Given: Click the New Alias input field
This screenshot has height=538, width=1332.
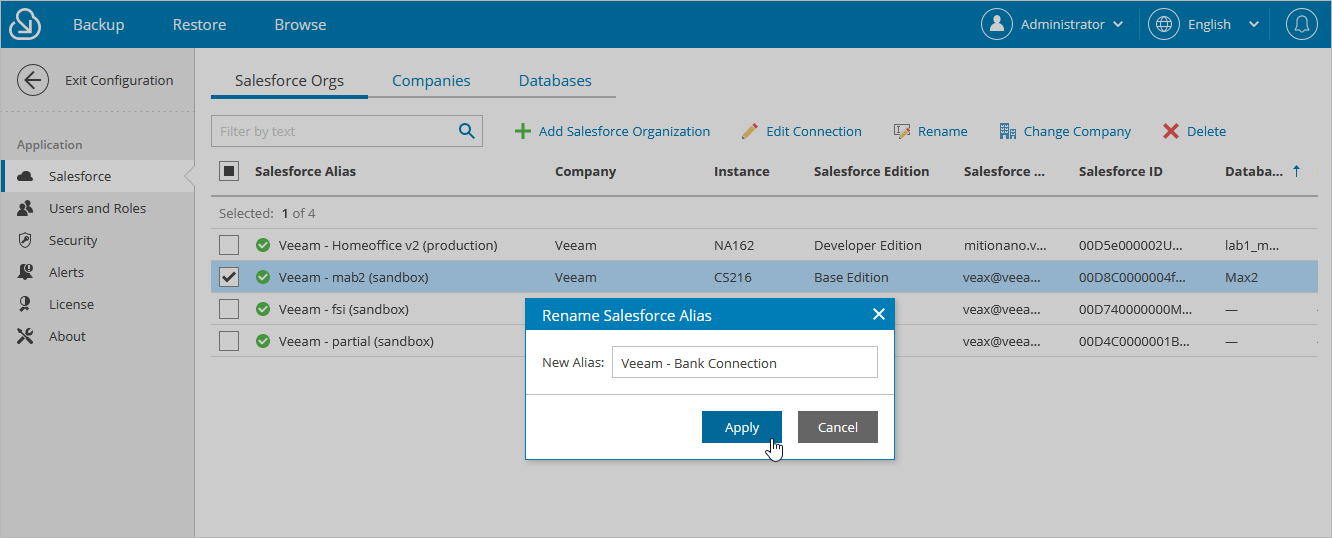Looking at the screenshot, I should click(x=745, y=363).
